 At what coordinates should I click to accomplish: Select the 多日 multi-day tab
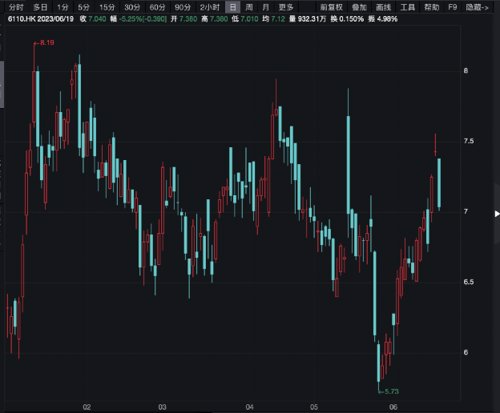pyautogui.click(x=41, y=7)
